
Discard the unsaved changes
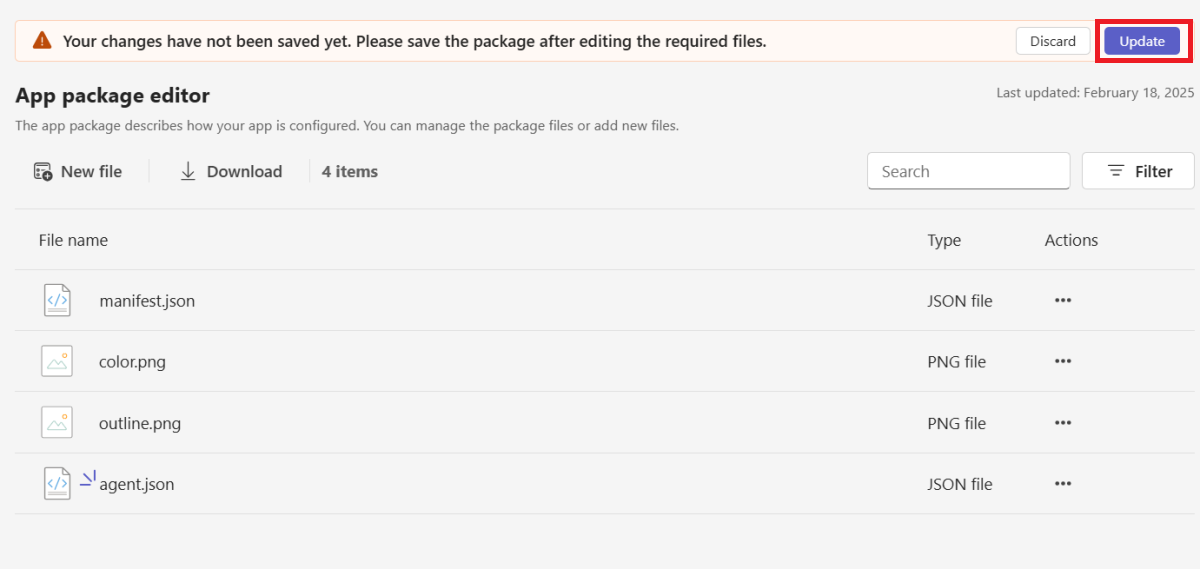pyautogui.click(x=1053, y=41)
